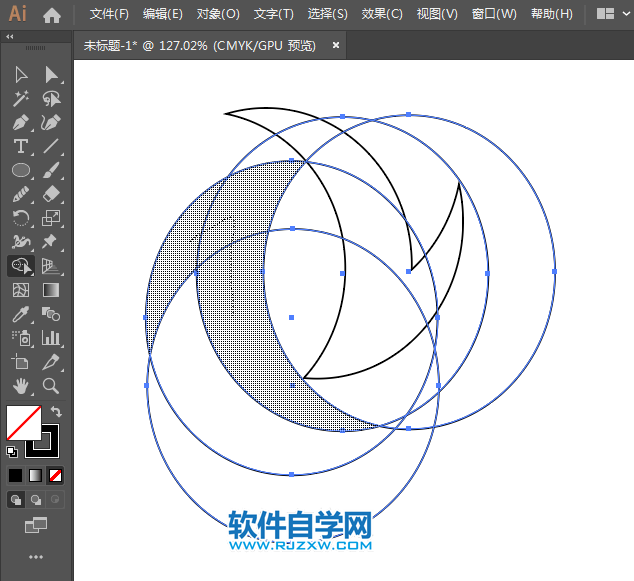The image size is (634, 581).
Task: Open Edit Toolbar three-dots menu
Action: point(36,557)
